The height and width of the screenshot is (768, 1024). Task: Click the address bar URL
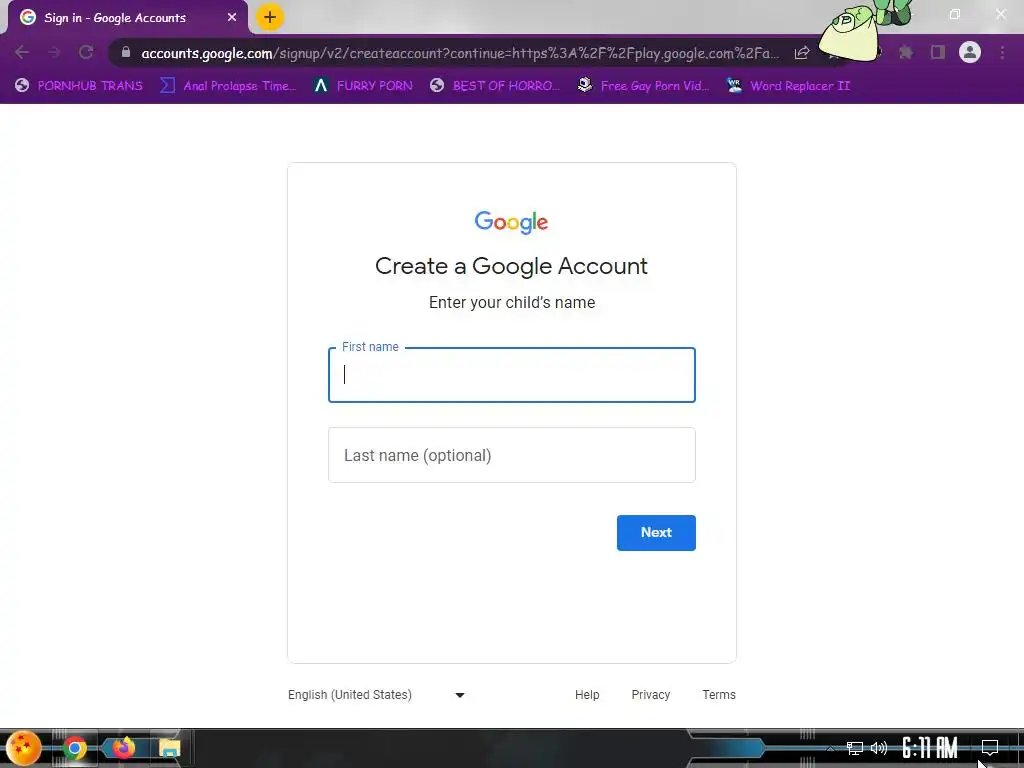460,53
